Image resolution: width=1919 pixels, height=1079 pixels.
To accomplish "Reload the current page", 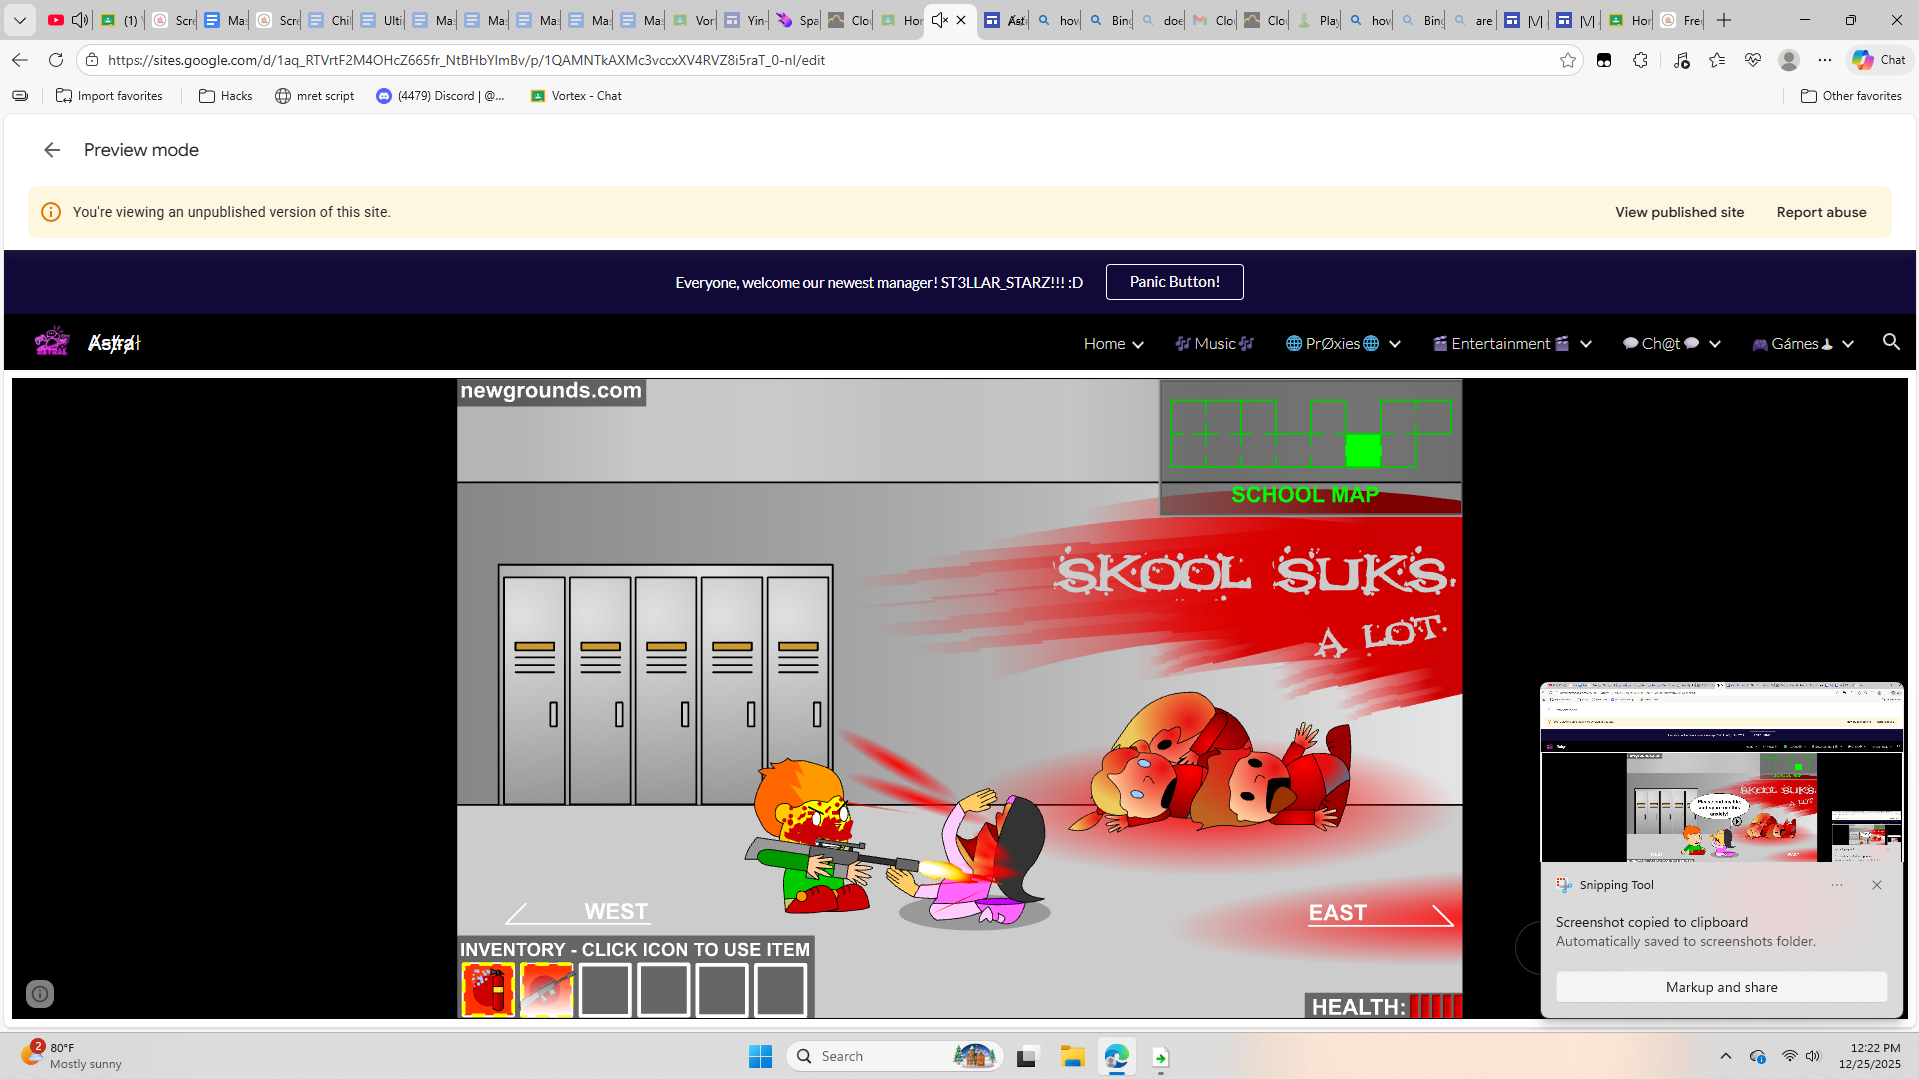I will [56, 60].
